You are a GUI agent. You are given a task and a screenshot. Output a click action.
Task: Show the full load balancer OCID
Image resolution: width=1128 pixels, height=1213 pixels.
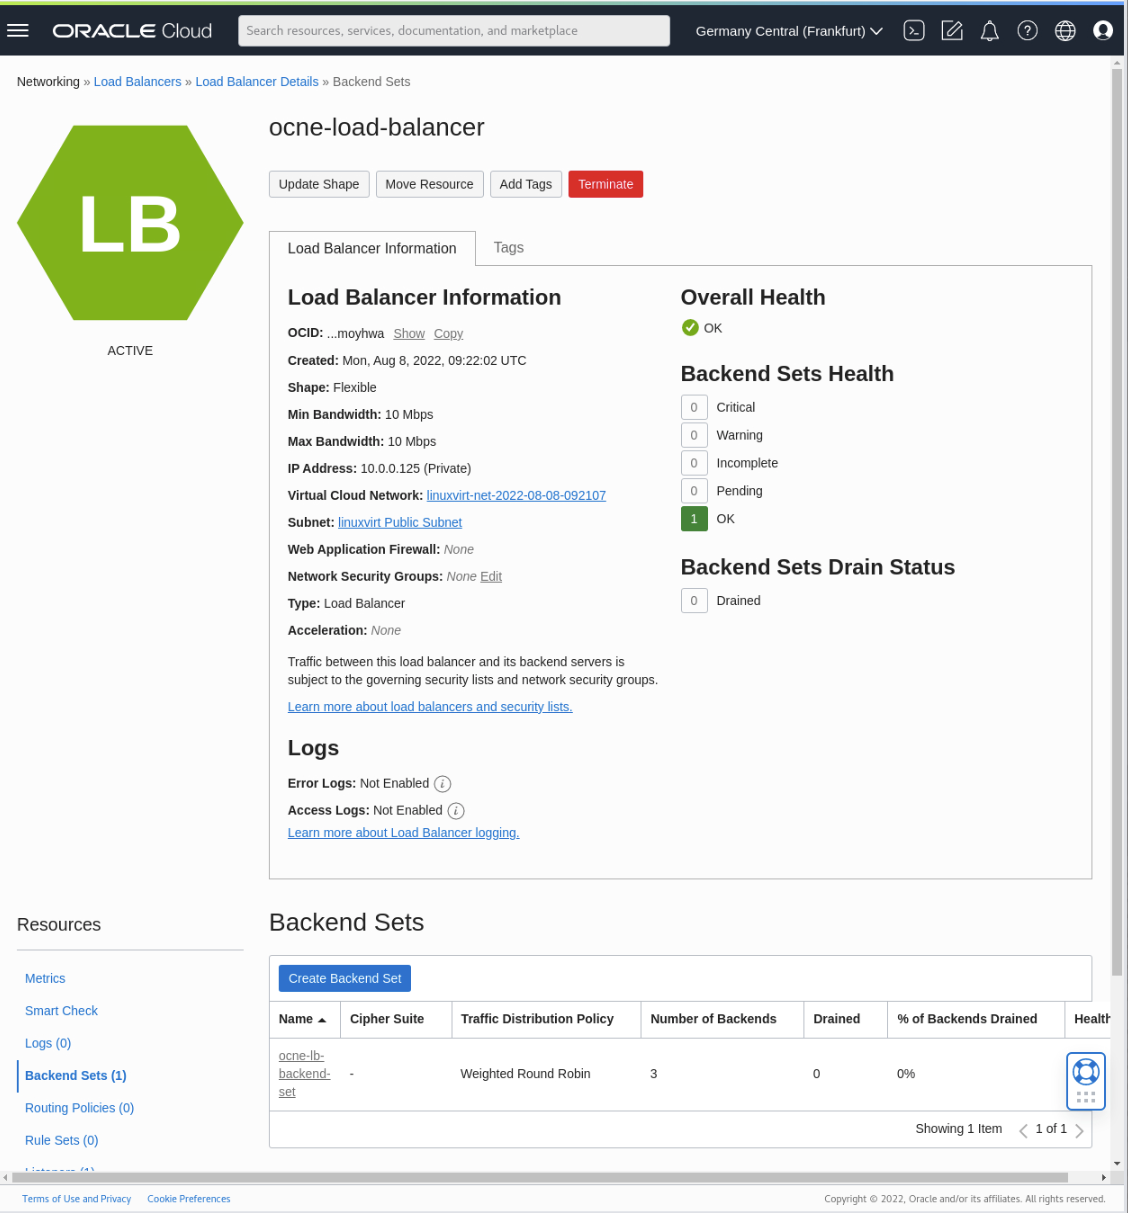tap(409, 333)
